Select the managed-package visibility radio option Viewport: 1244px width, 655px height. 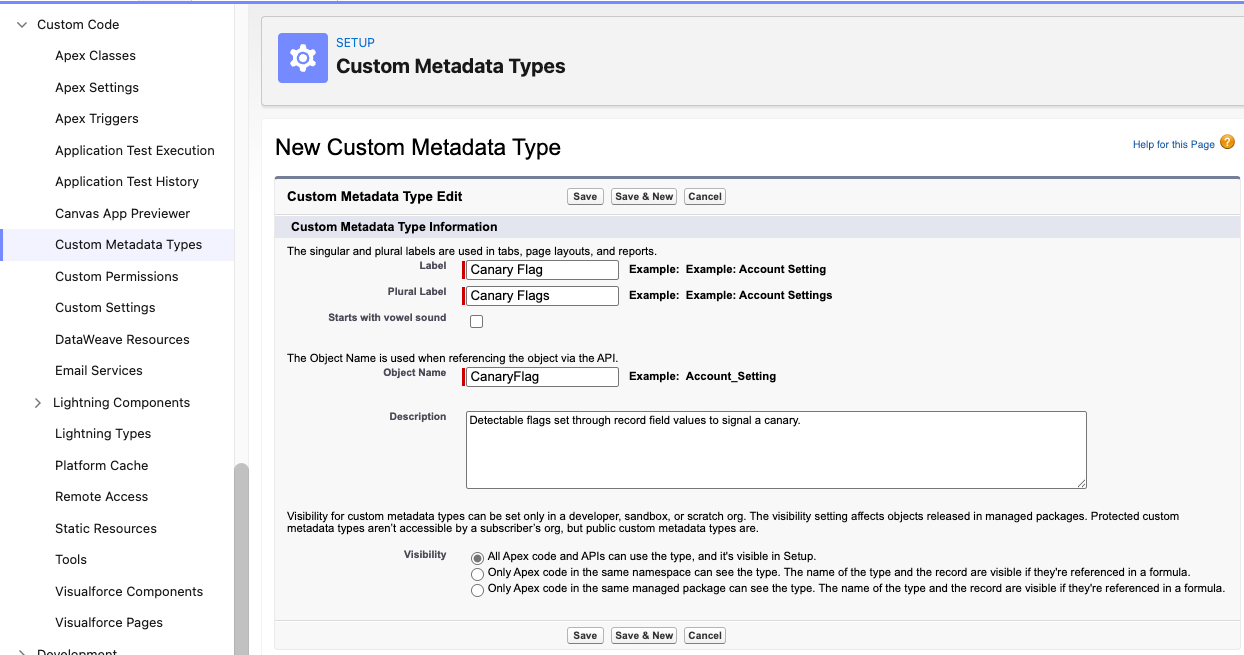pos(477,590)
